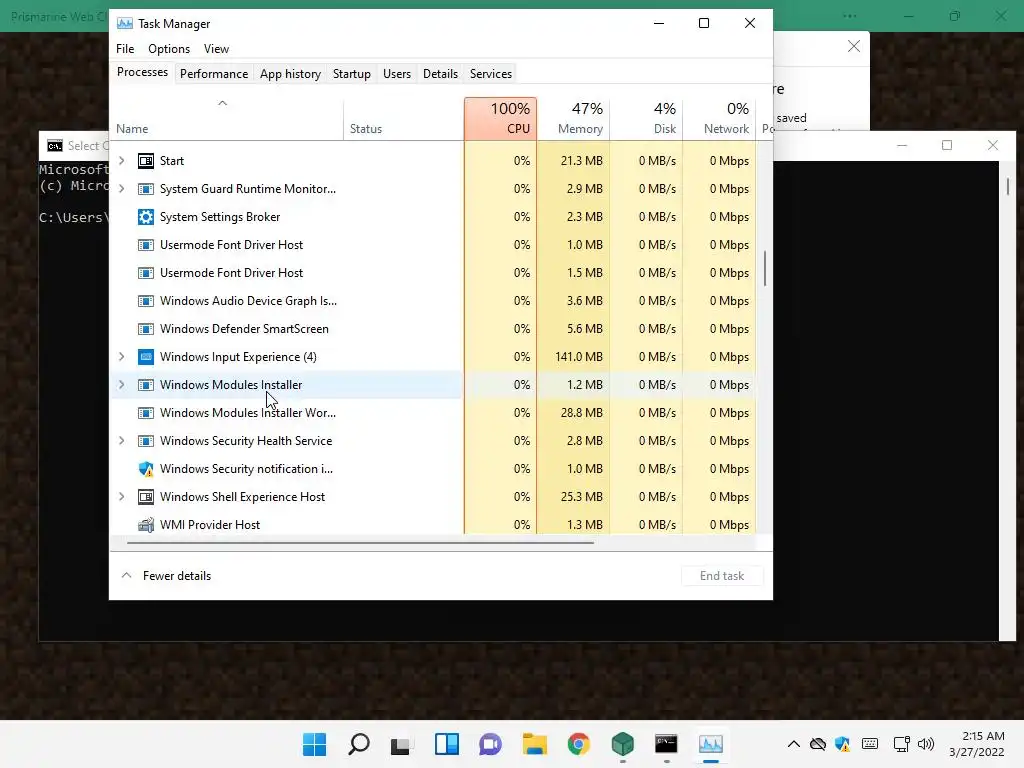Sort processes by Memory column
This screenshot has width=1024, height=768.
[x=573, y=118]
